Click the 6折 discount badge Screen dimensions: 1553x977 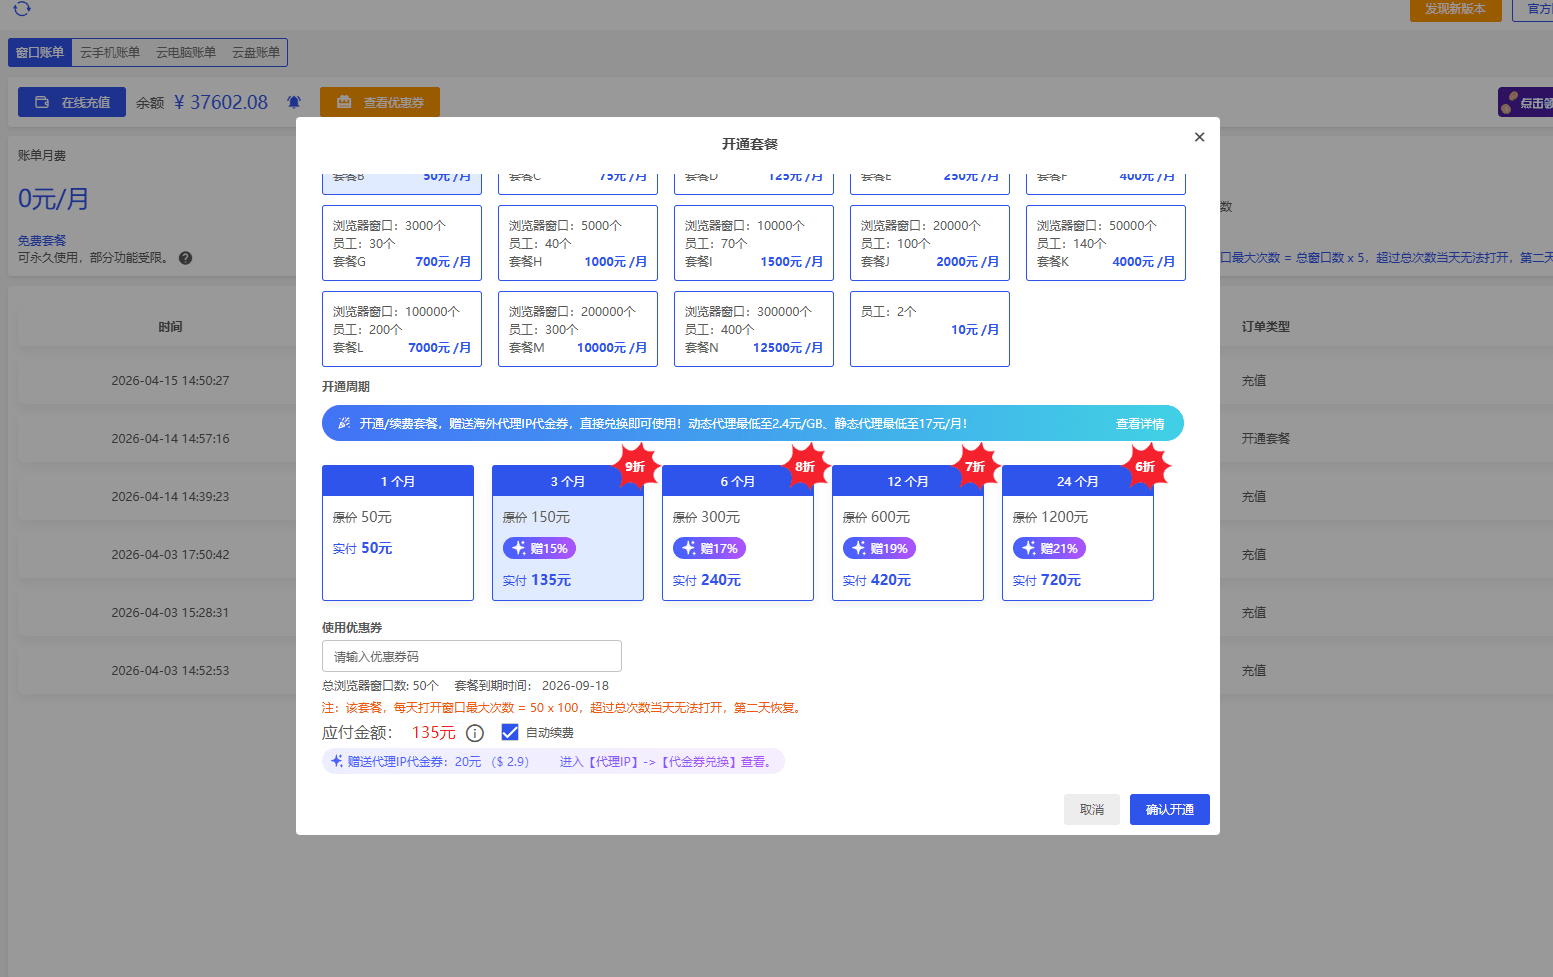1145,467
